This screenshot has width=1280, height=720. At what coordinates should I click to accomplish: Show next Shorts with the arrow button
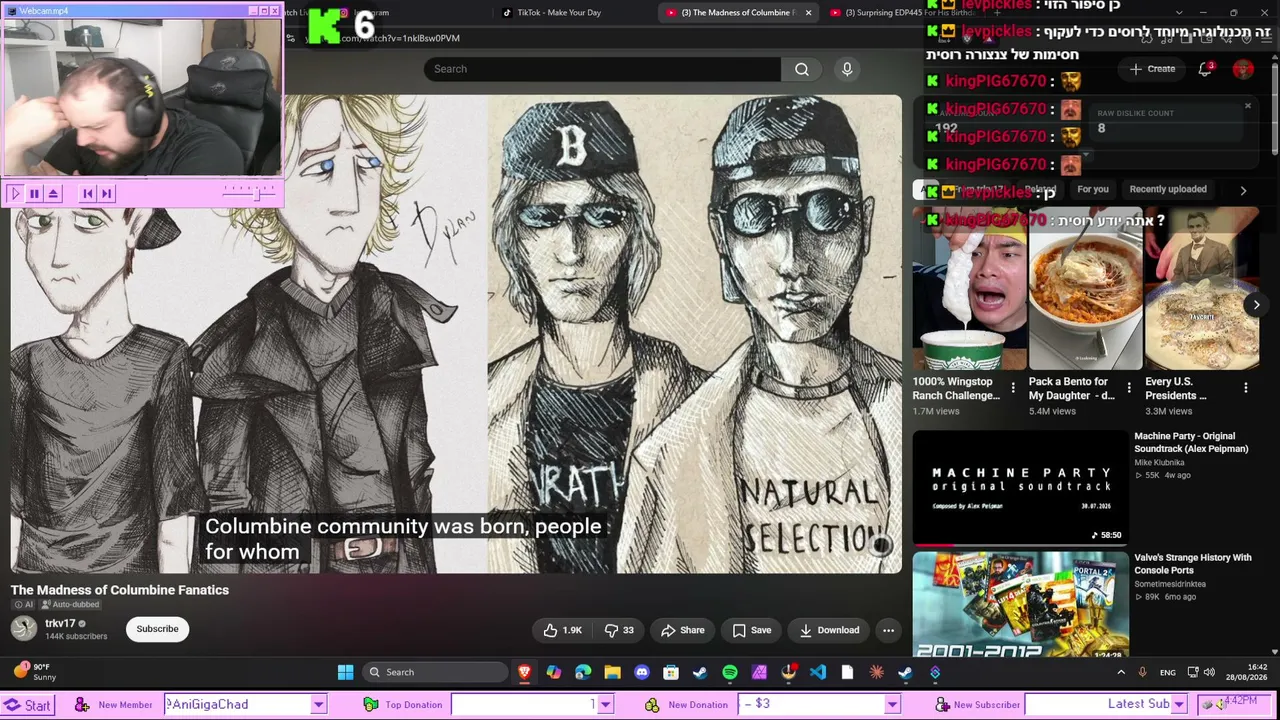point(1256,306)
